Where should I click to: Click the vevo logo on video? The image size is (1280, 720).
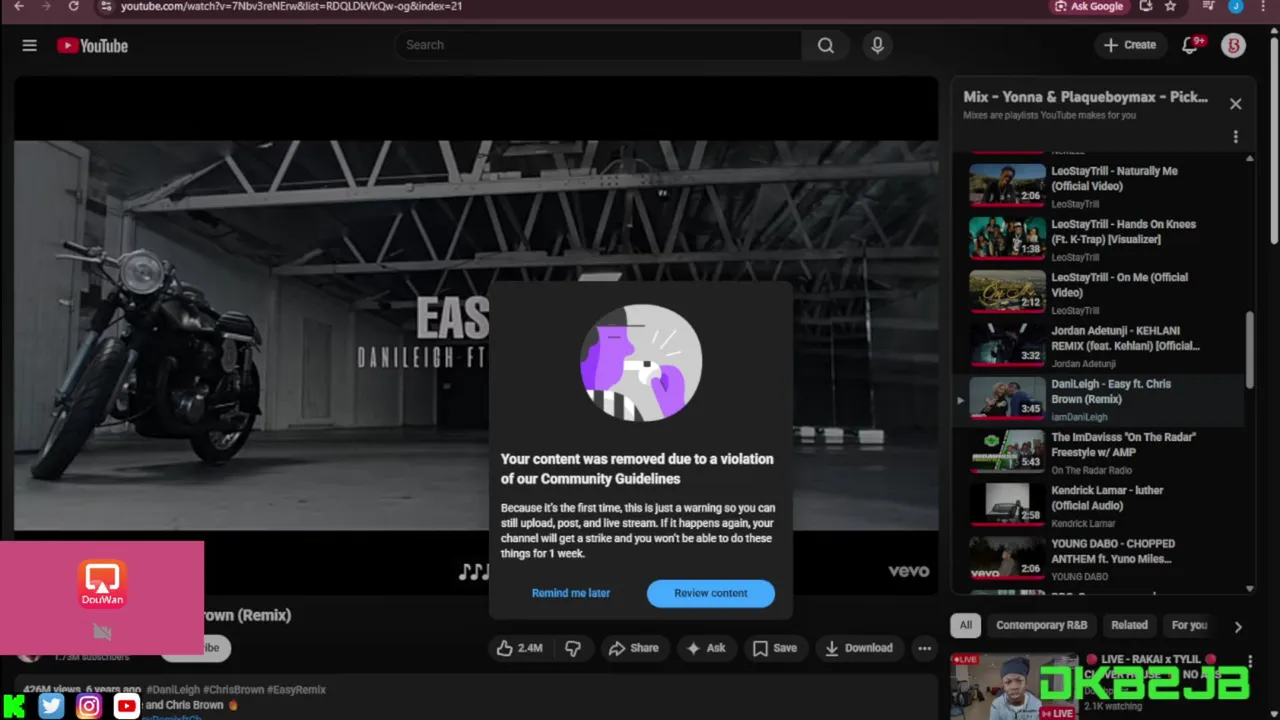pos(909,571)
